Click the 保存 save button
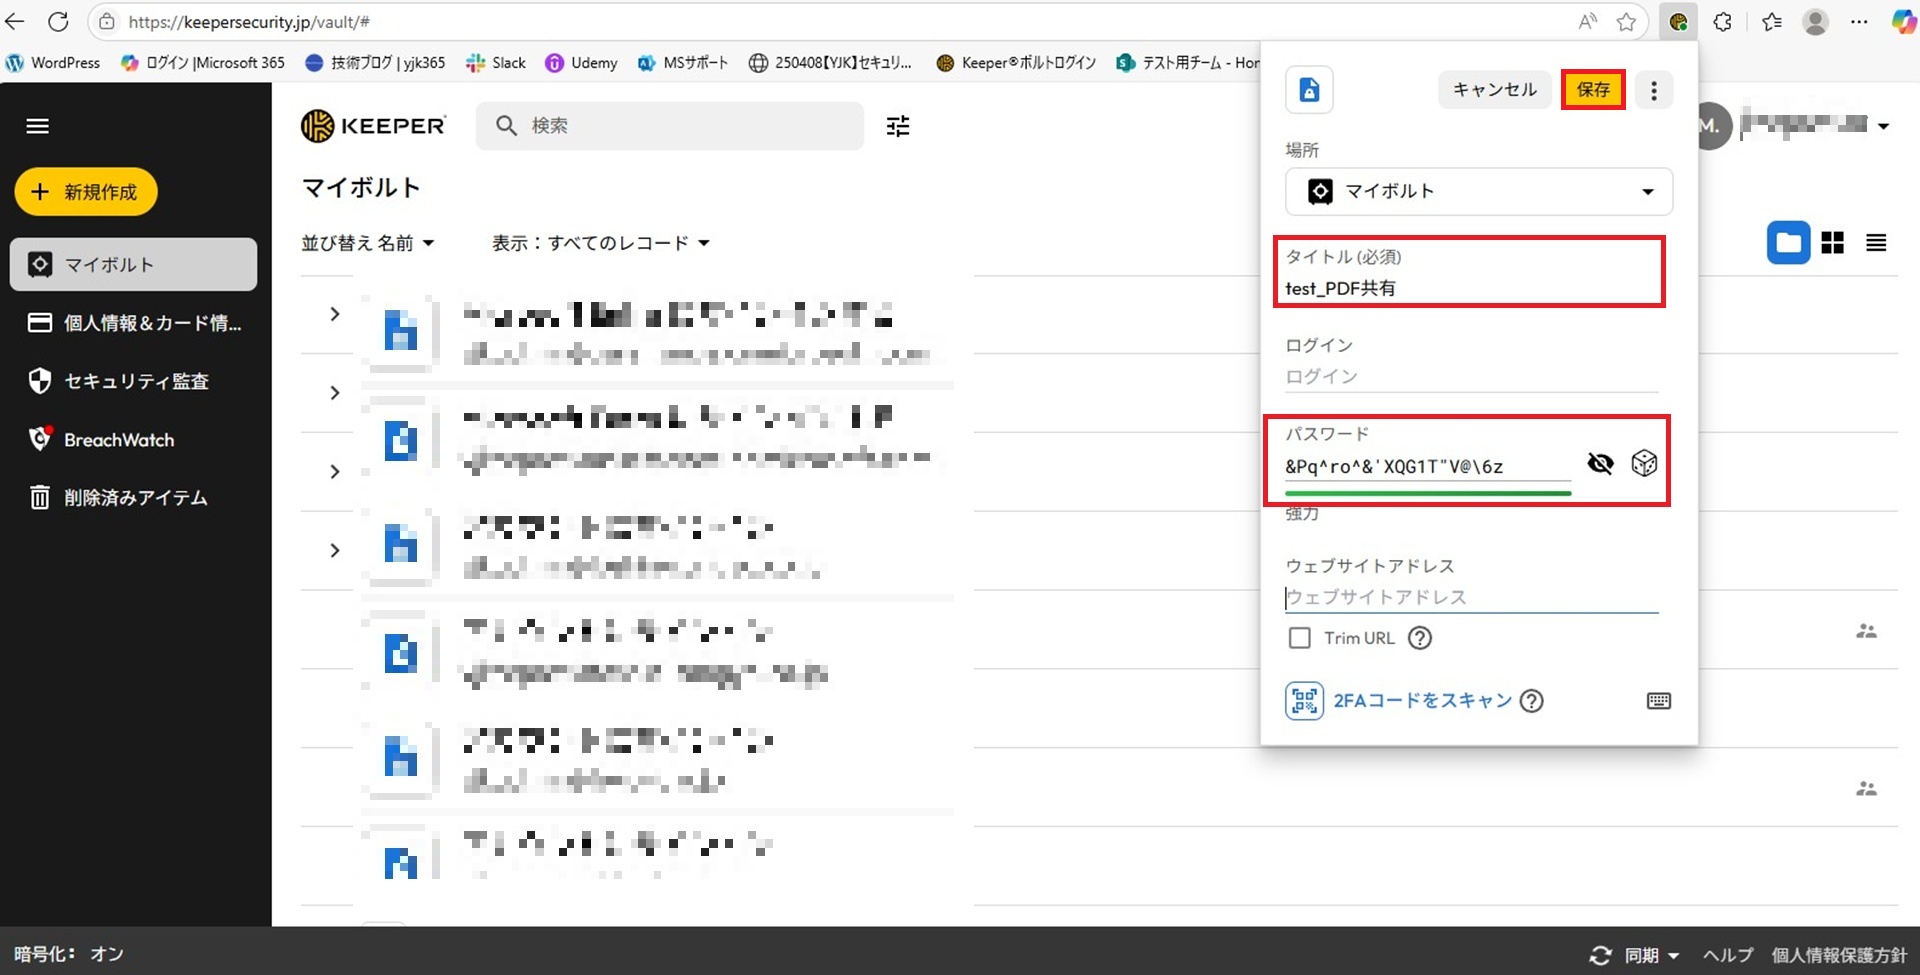 click(1593, 90)
